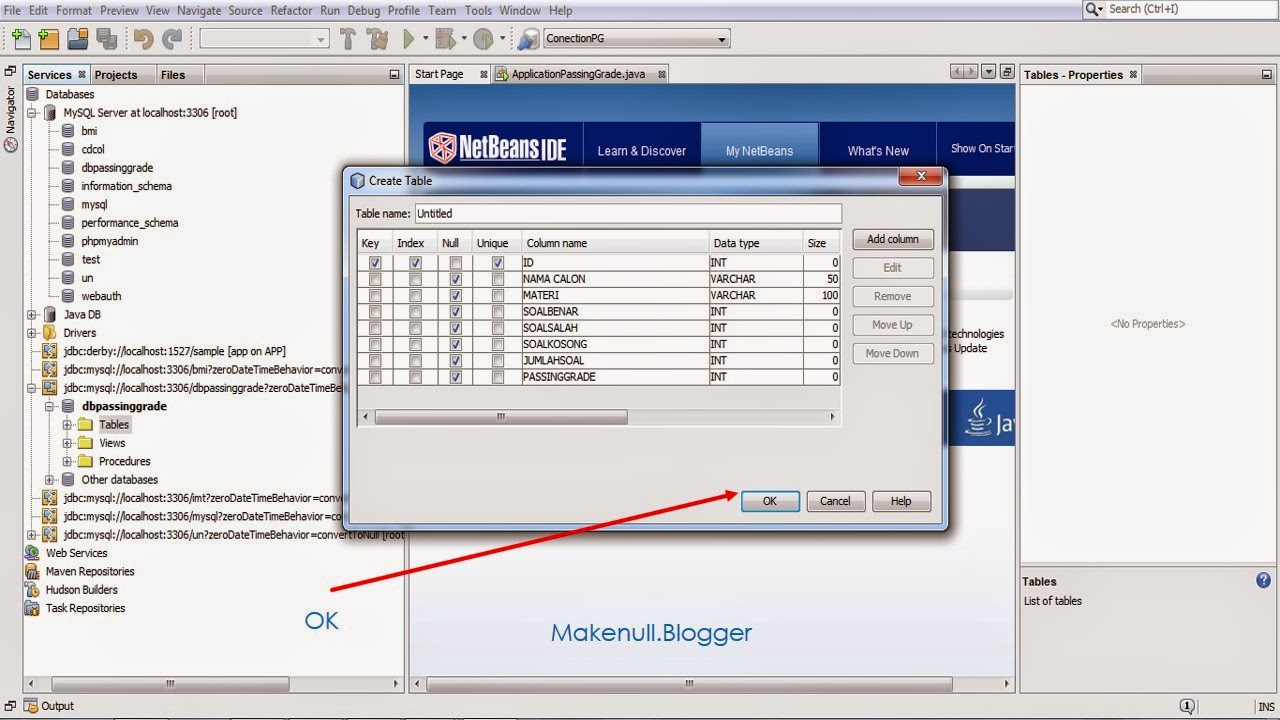
Task: Toggle Null checkbox for NAMA CALON row
Action: 456,279
